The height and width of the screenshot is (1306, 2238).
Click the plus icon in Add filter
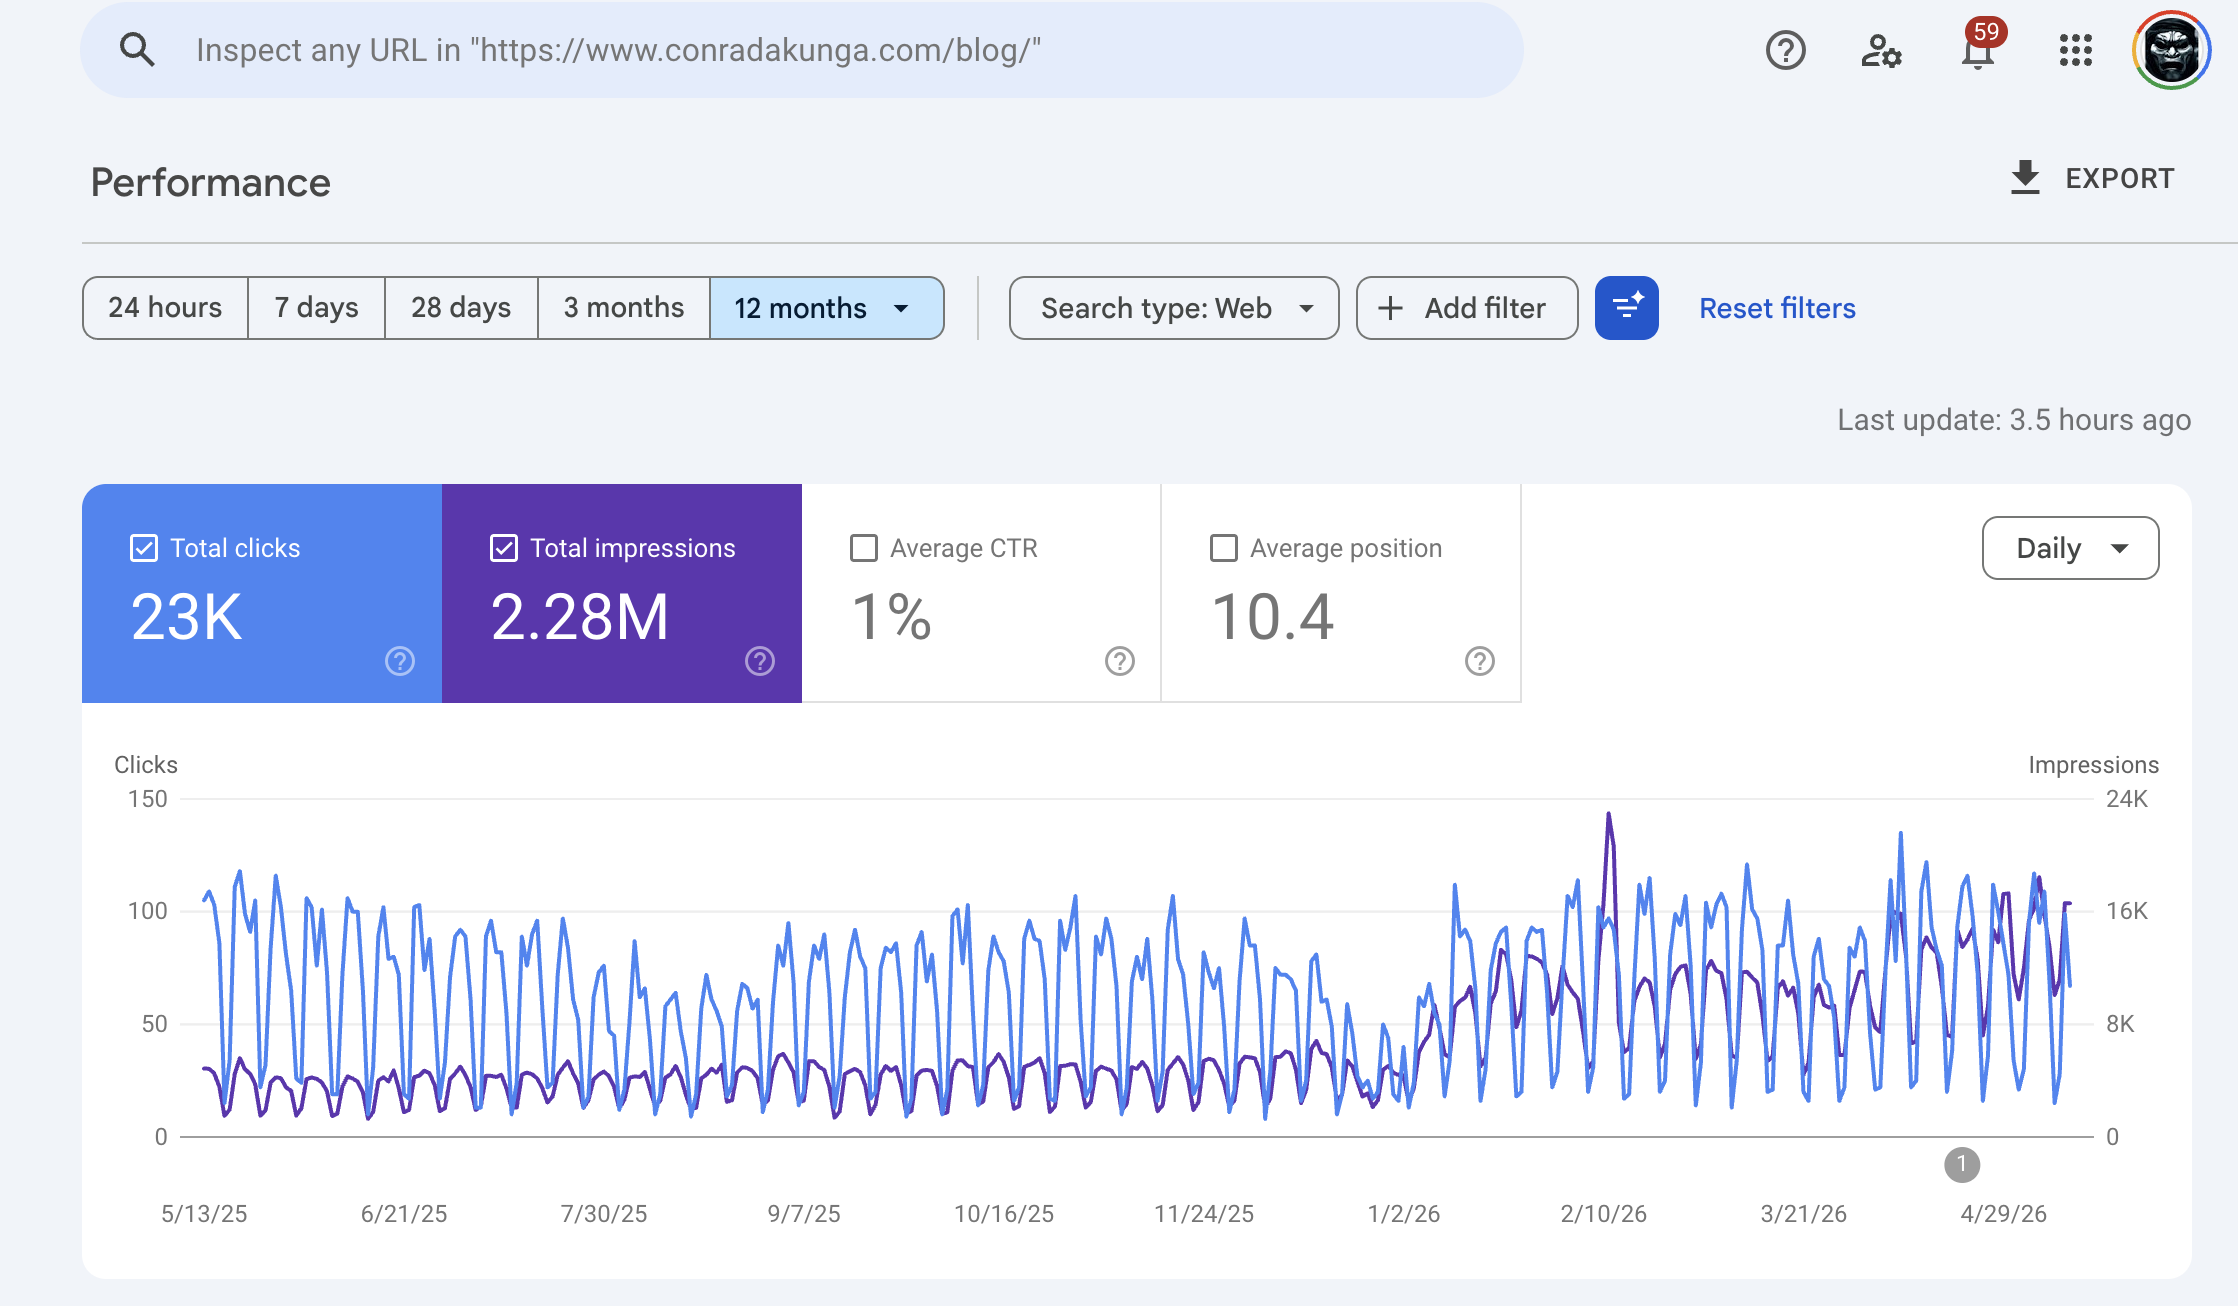(x=1390, y=308)
